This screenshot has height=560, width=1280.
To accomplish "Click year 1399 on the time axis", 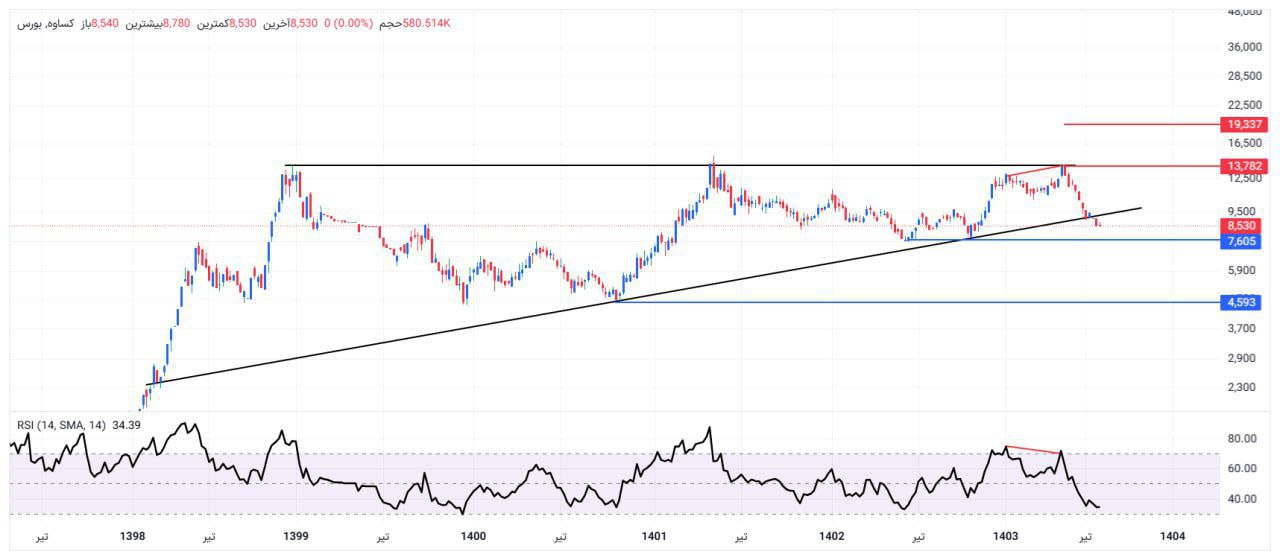I will tap(296, 537).
